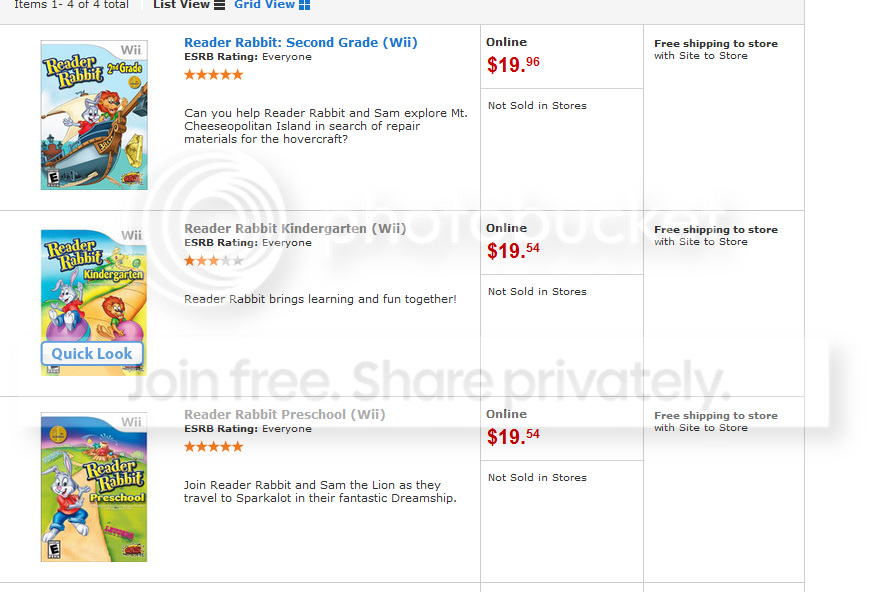Click $19.54 online price for Kindergarten
This screenshot has height=592, width=871.
[513, 251]
